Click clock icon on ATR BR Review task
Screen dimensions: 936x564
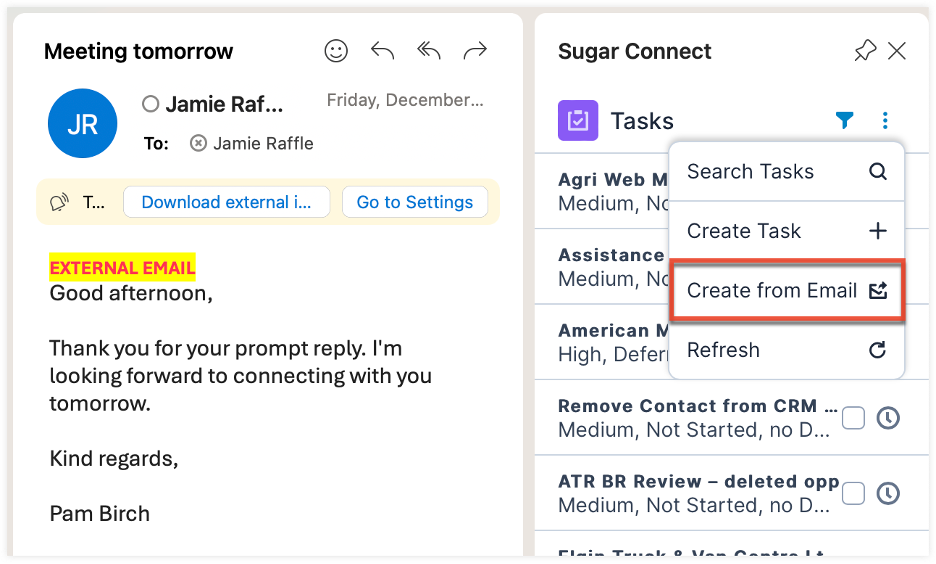pyautogui.click(x=888, y=493)
